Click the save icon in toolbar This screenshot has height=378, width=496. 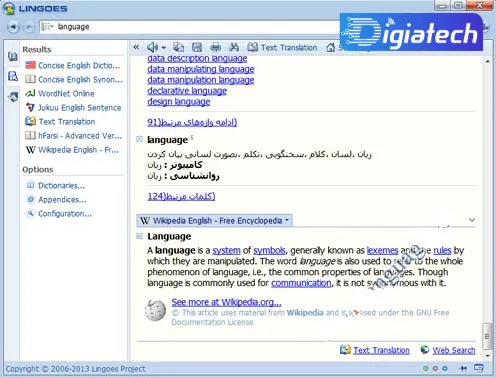pos(197,47)
